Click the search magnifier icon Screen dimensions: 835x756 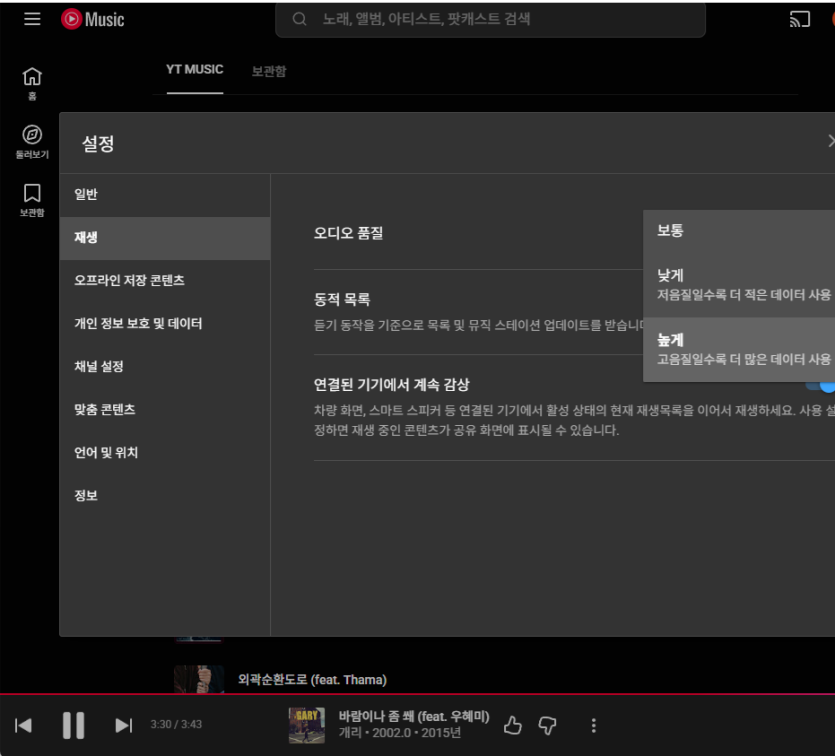pyautogui.click(x=299, y=19)
